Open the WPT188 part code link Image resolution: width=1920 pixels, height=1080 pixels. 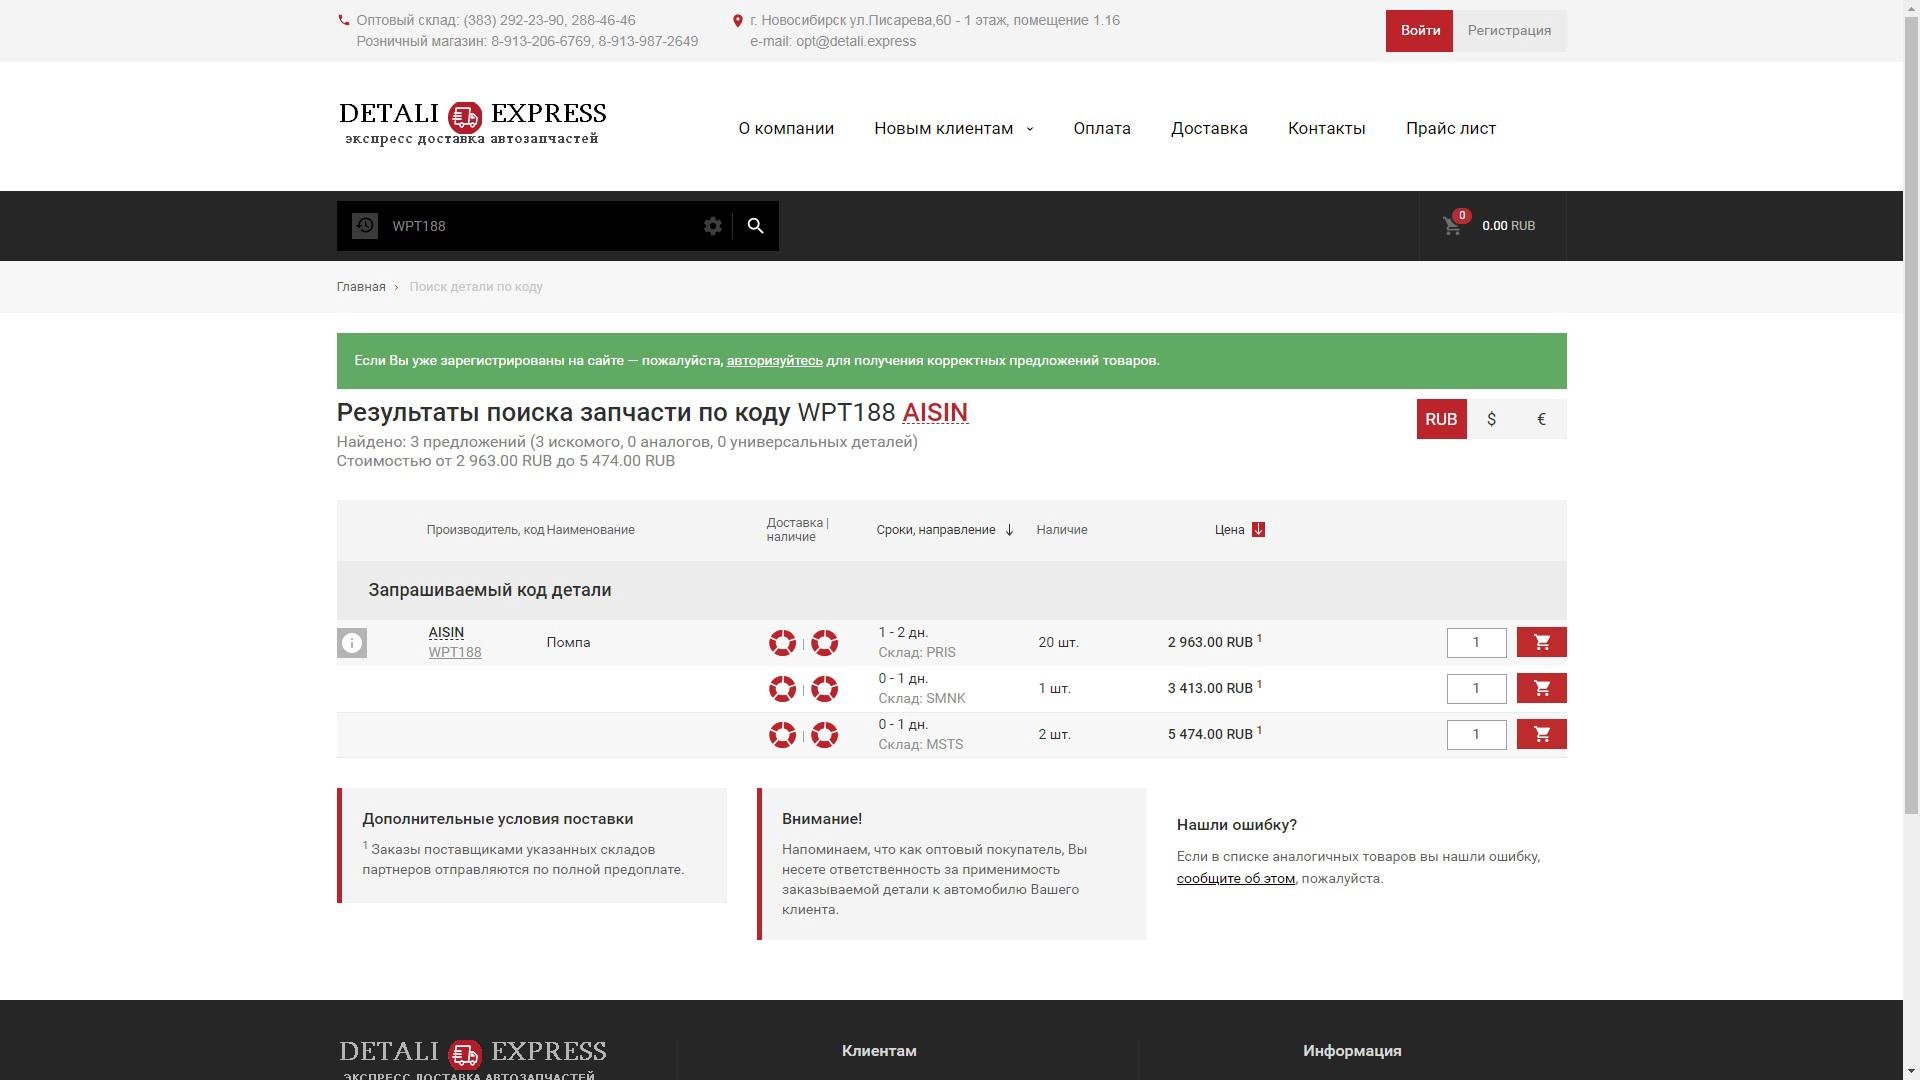click(455, 652)
